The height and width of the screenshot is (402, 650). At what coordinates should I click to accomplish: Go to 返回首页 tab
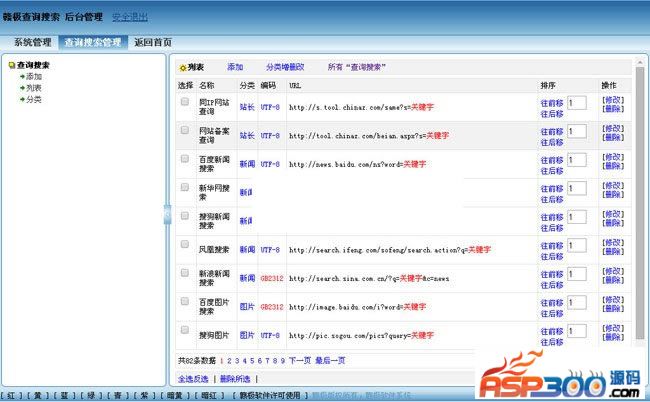[x=153, y=42]
